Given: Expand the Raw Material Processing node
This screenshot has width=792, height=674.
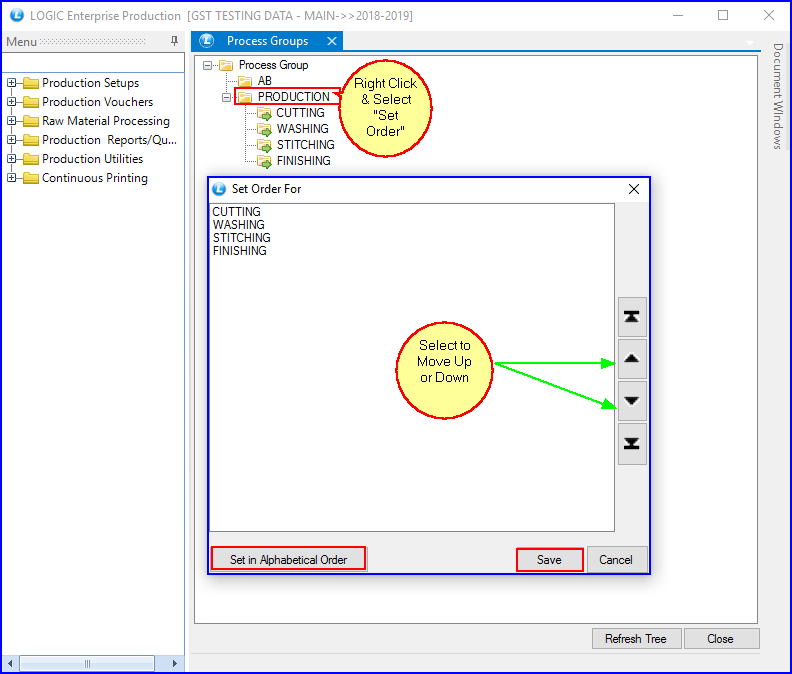Looking at the screenshot, I should click(x=11, y=121).
